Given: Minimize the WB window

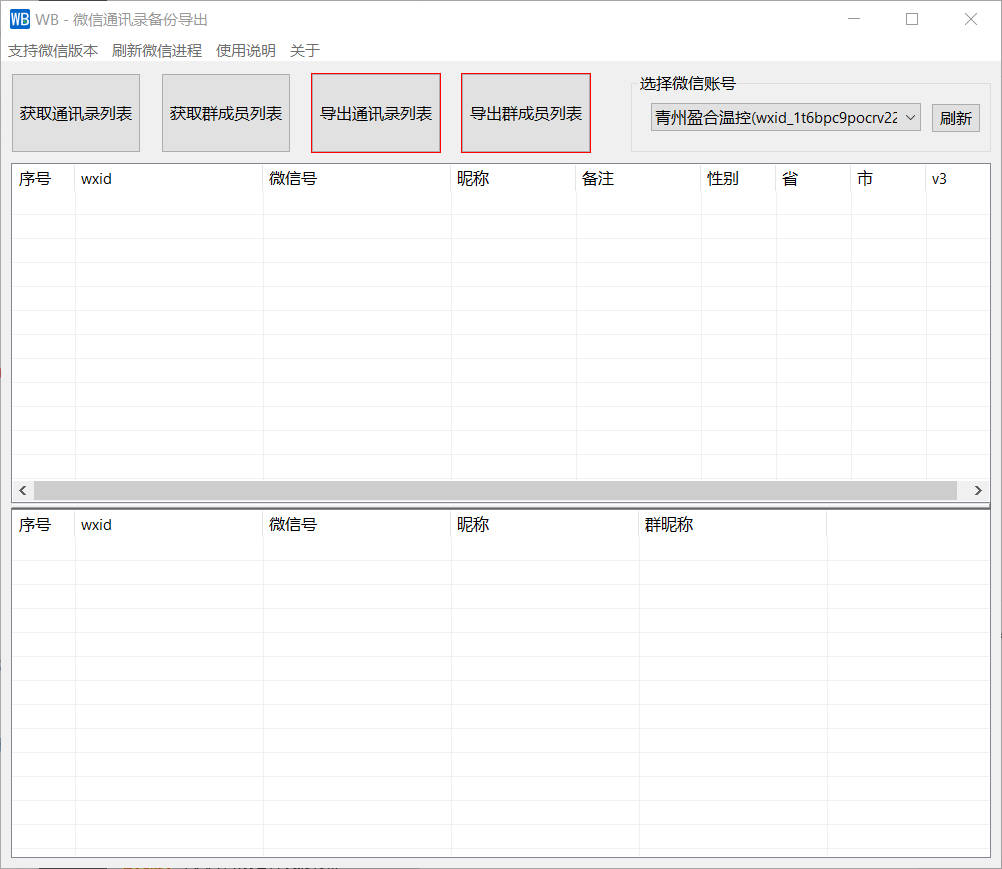Looking at the screenshot, I should (854, 19).
